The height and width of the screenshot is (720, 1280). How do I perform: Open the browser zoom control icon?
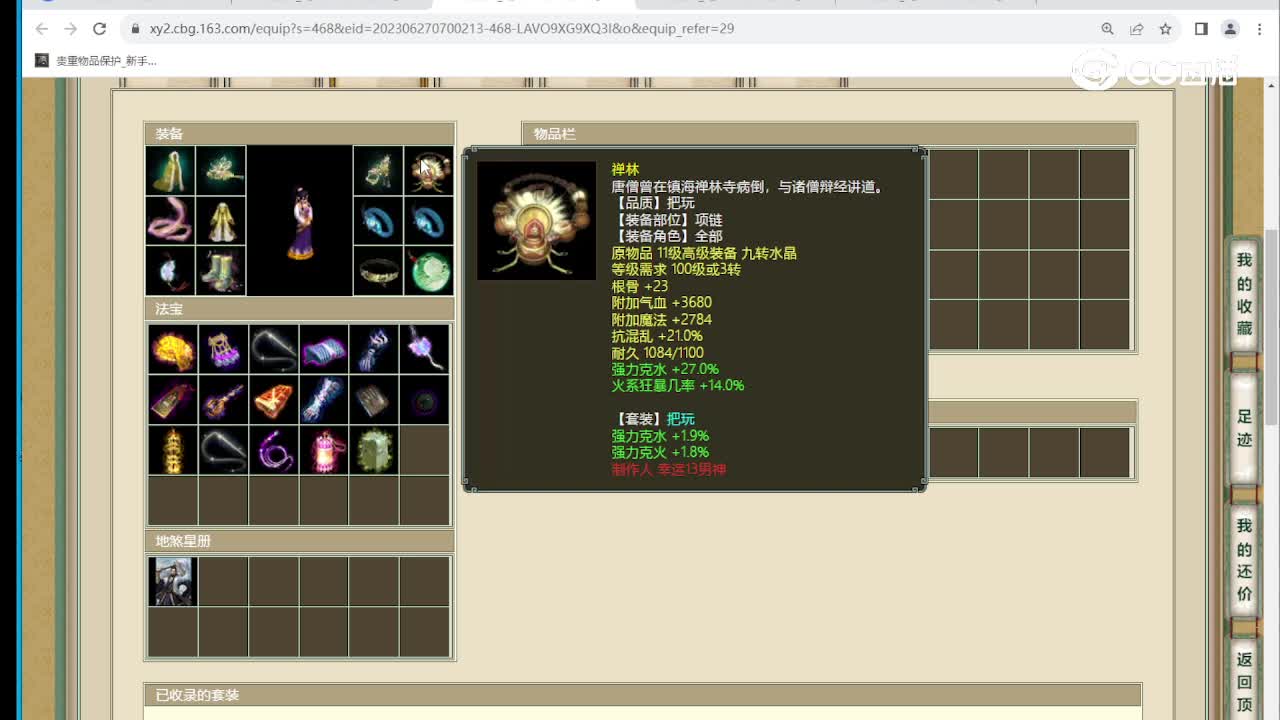tap(1108, 29)
